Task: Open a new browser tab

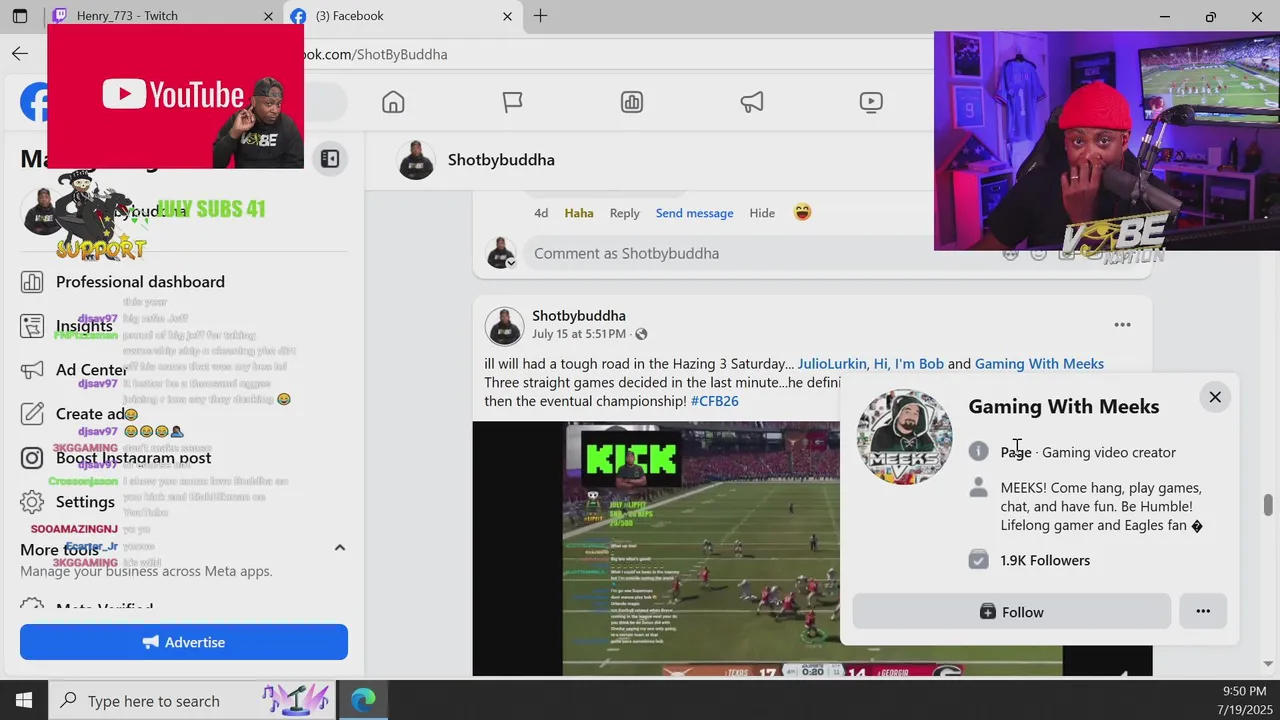Action: (540, 16)
